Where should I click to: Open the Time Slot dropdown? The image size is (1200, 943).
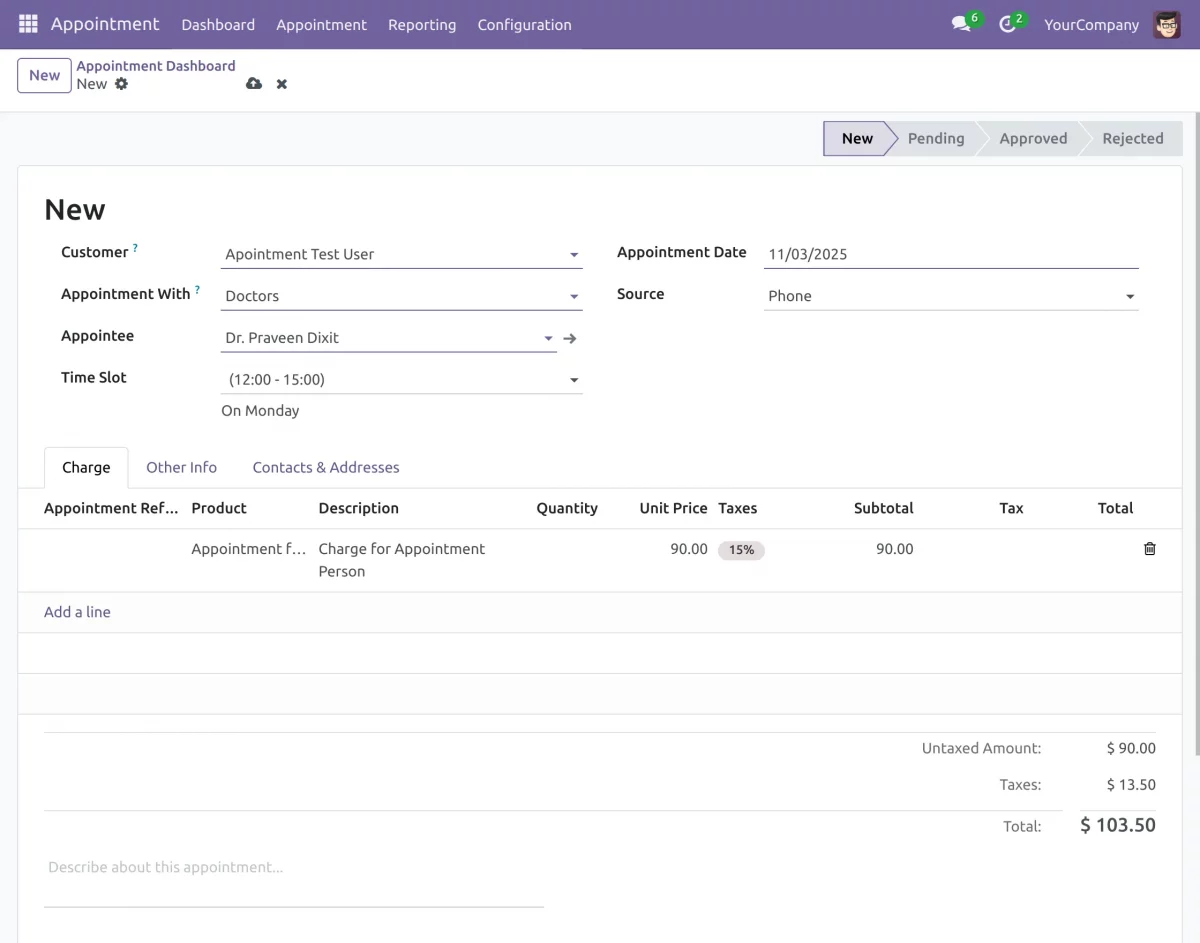point(574,379)
